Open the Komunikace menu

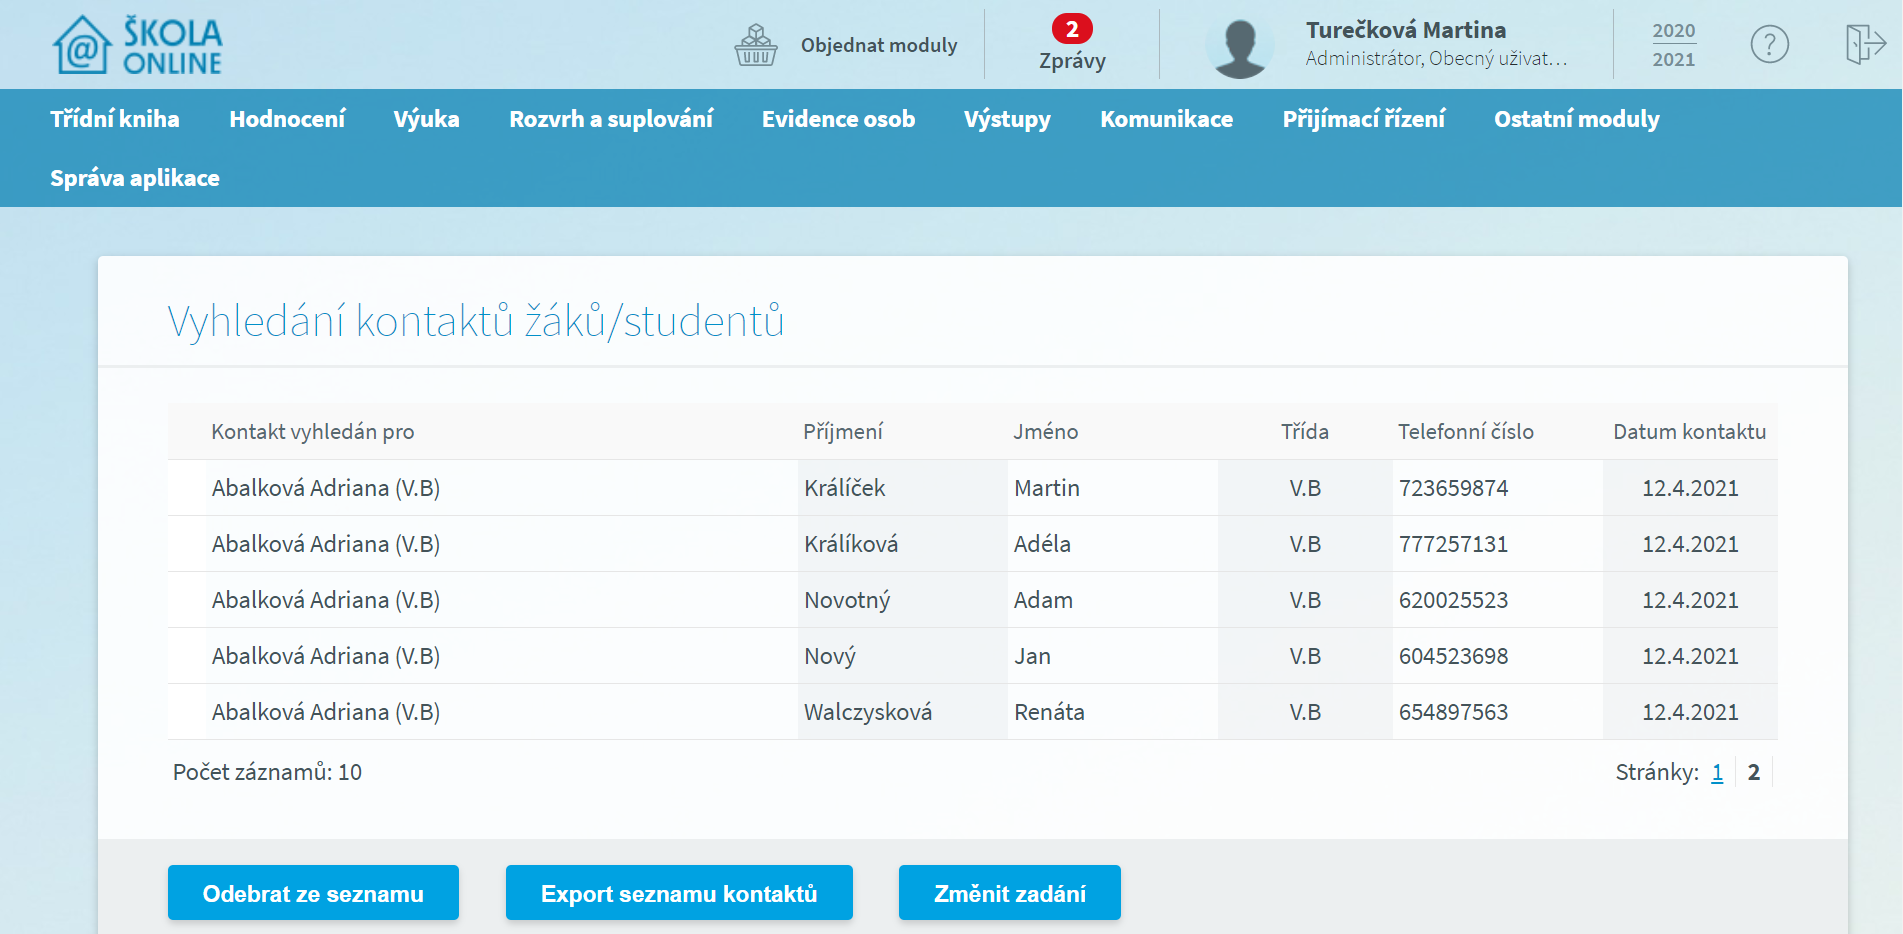pyautogui.click(x=1166, y=119)
